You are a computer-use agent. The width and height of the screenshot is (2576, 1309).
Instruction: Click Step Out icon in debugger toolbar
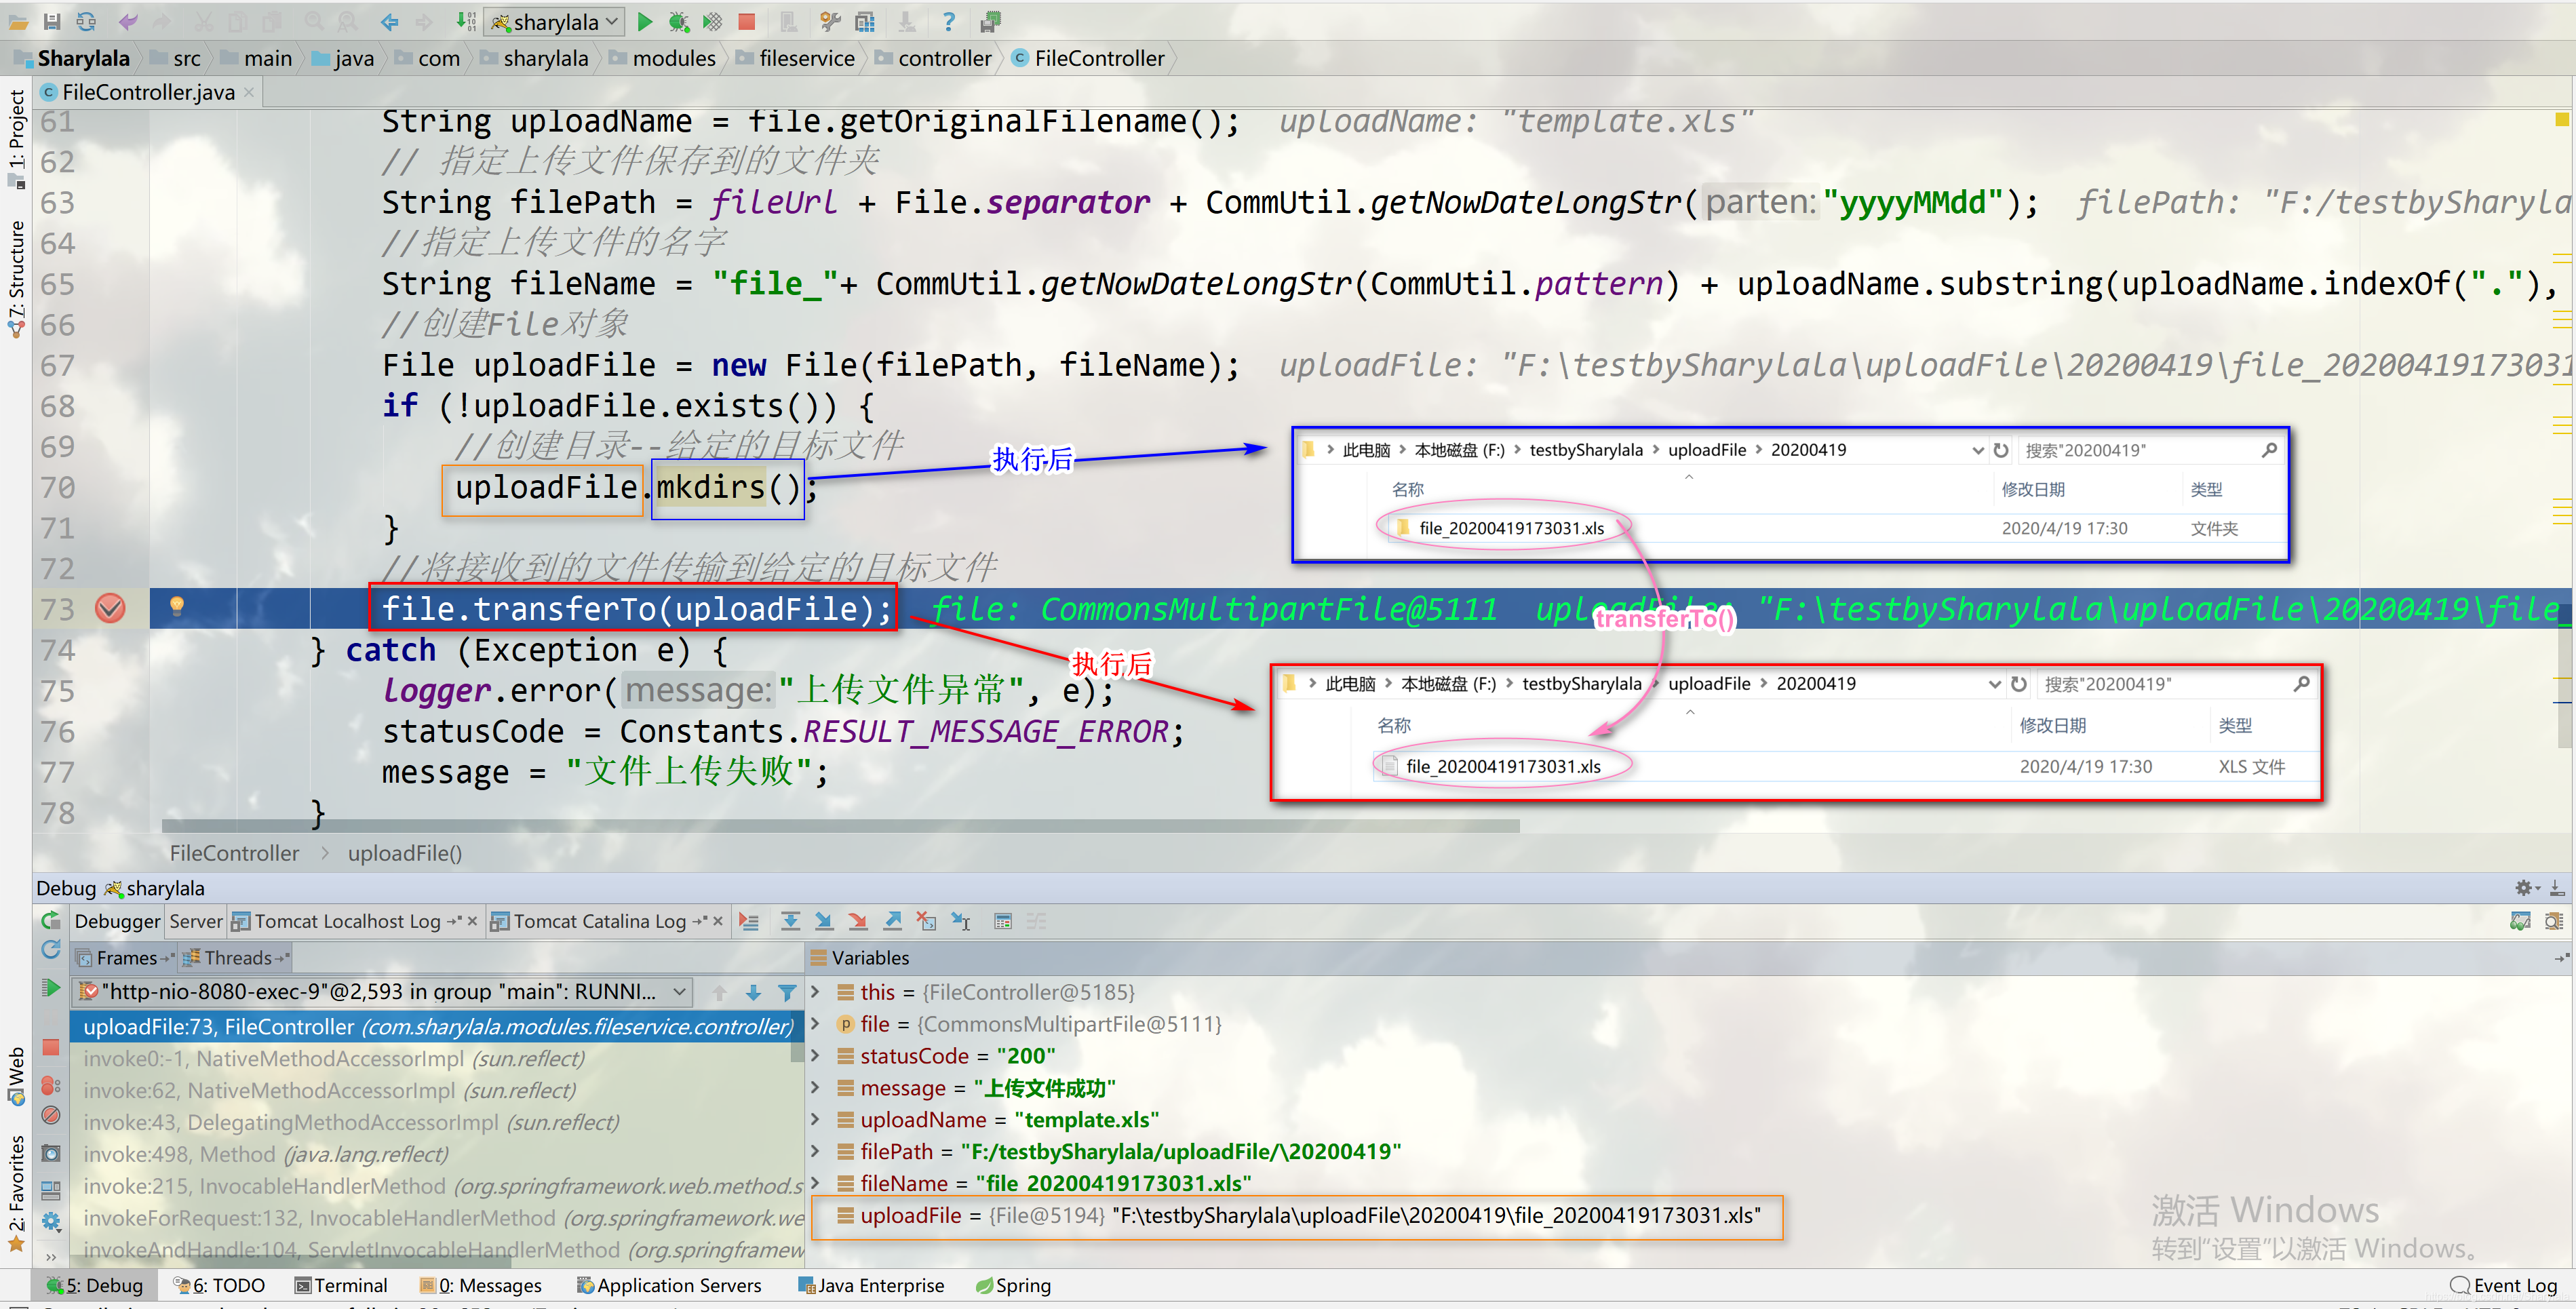coord(892,921)
